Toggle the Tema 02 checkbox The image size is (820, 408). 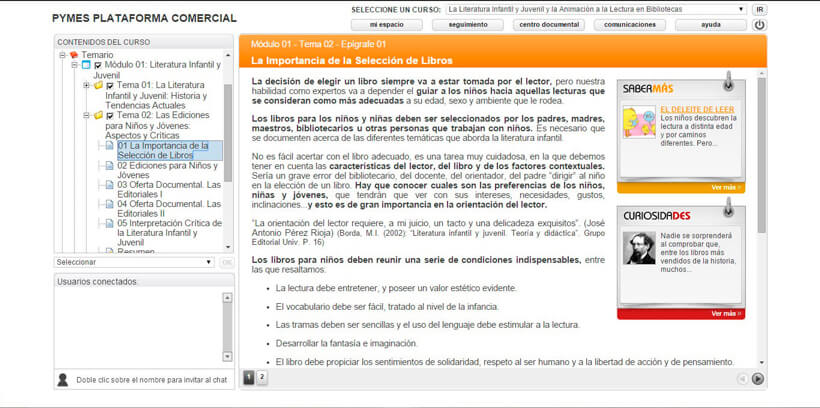(x=110, y=116)
